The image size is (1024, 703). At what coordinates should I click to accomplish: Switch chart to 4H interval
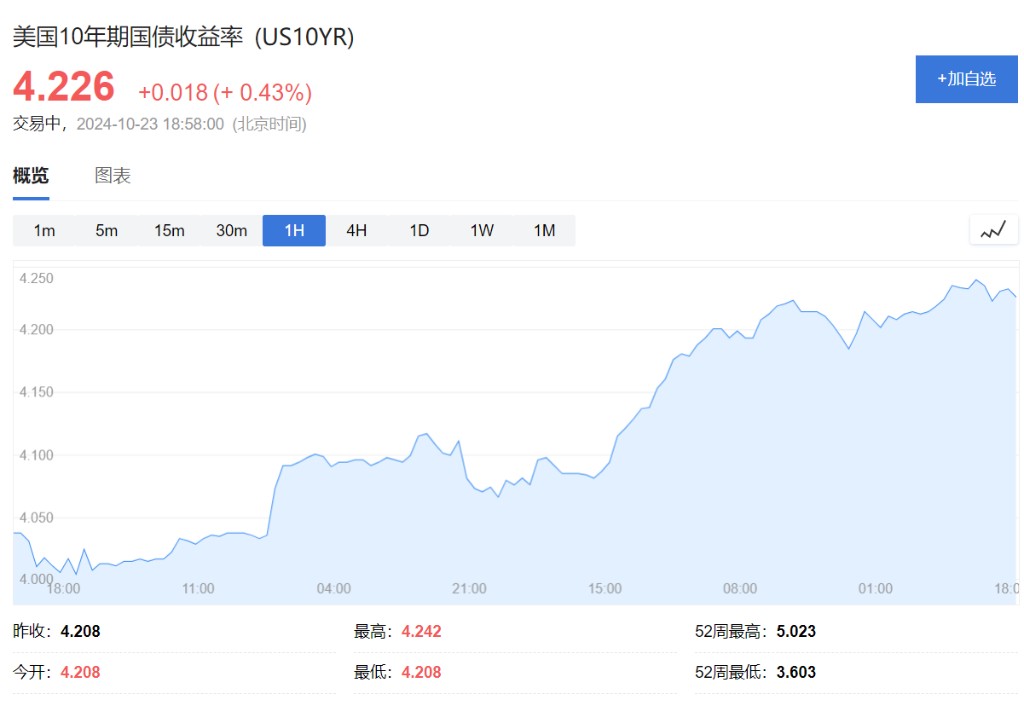356,231
